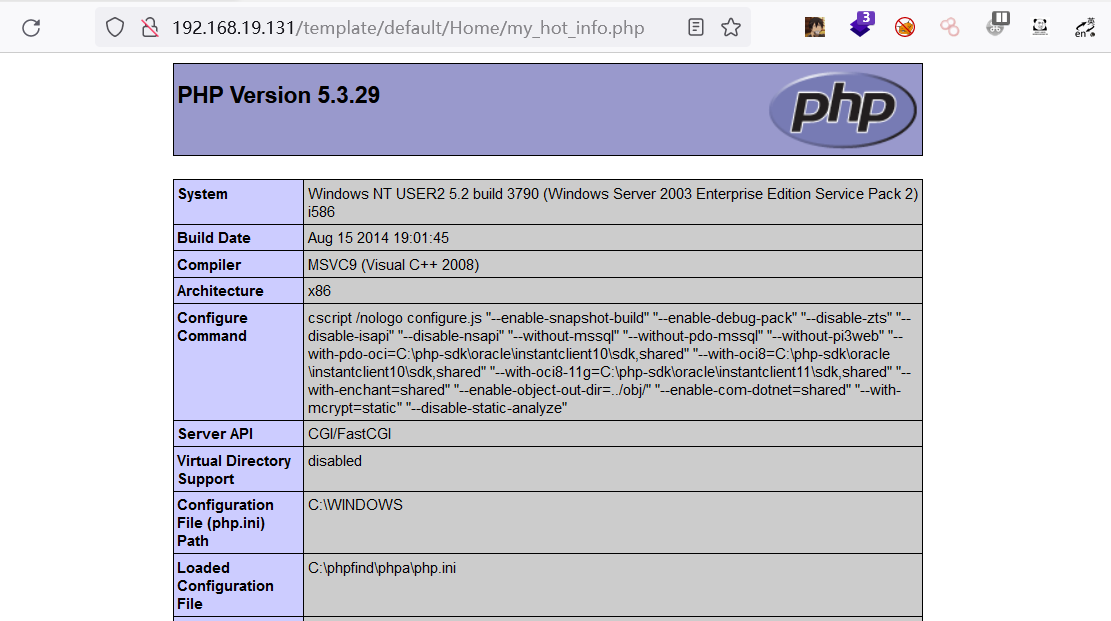Viewport: 1111px width, 621px height.
Task: Open the gray proxy extension with pause badge
Action: pyautogui.click(x=997, y=25)
